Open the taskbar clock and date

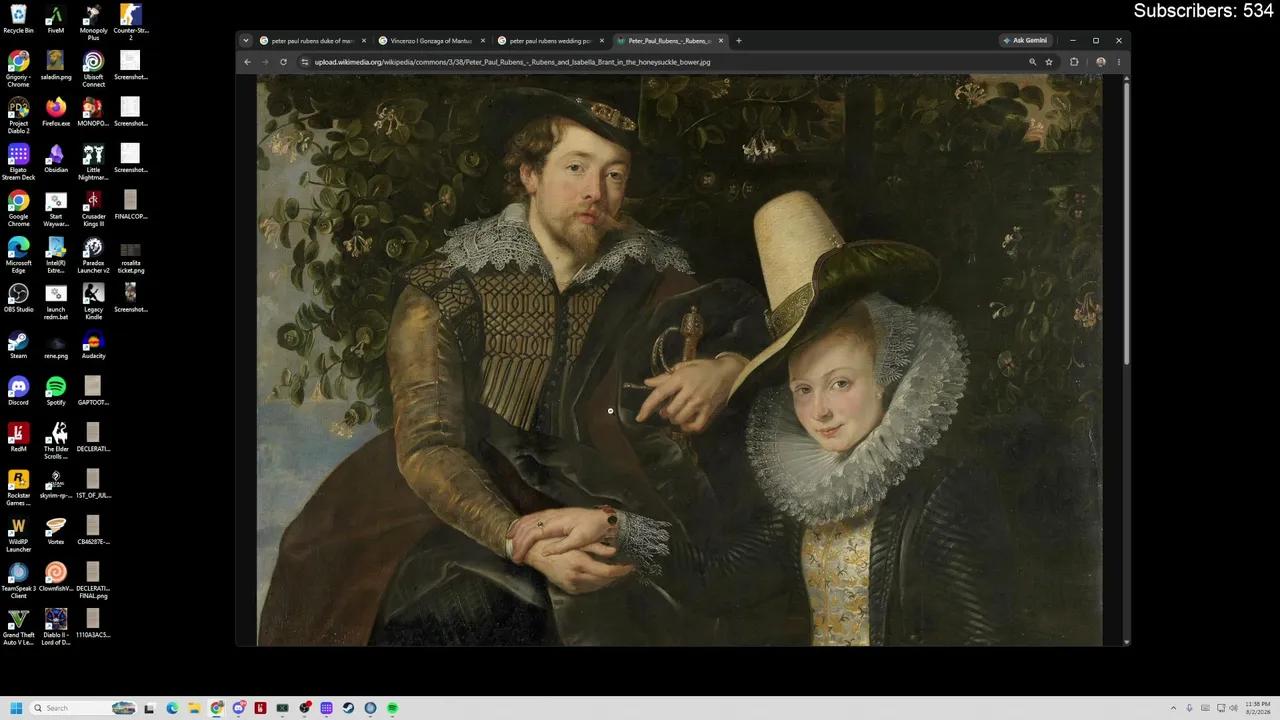tap(1257, 708)
